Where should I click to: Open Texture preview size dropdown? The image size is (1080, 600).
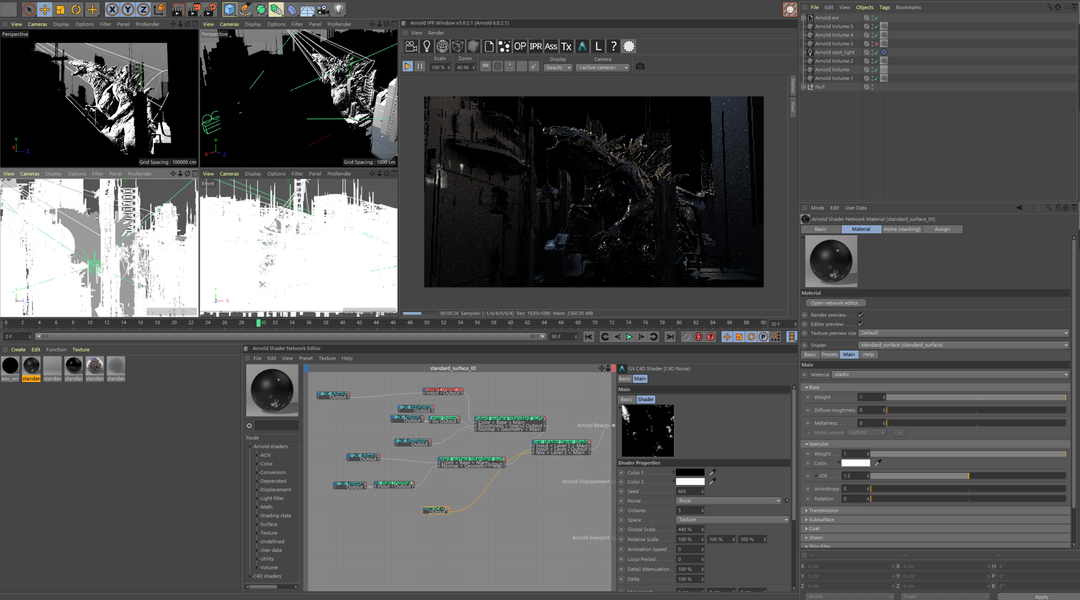964,333
